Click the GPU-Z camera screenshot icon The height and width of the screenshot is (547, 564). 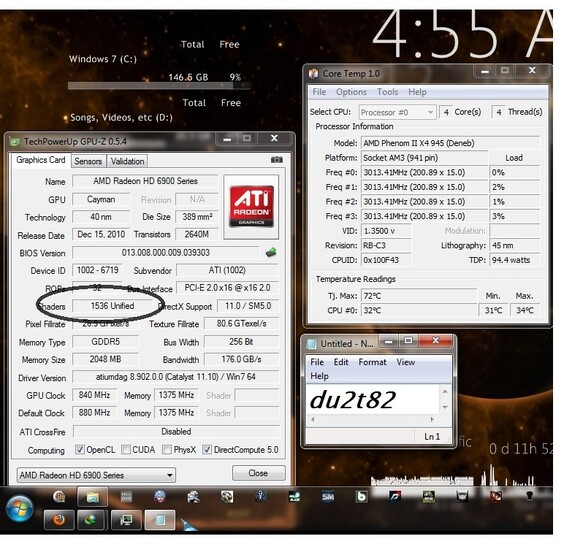coord(276,160)
